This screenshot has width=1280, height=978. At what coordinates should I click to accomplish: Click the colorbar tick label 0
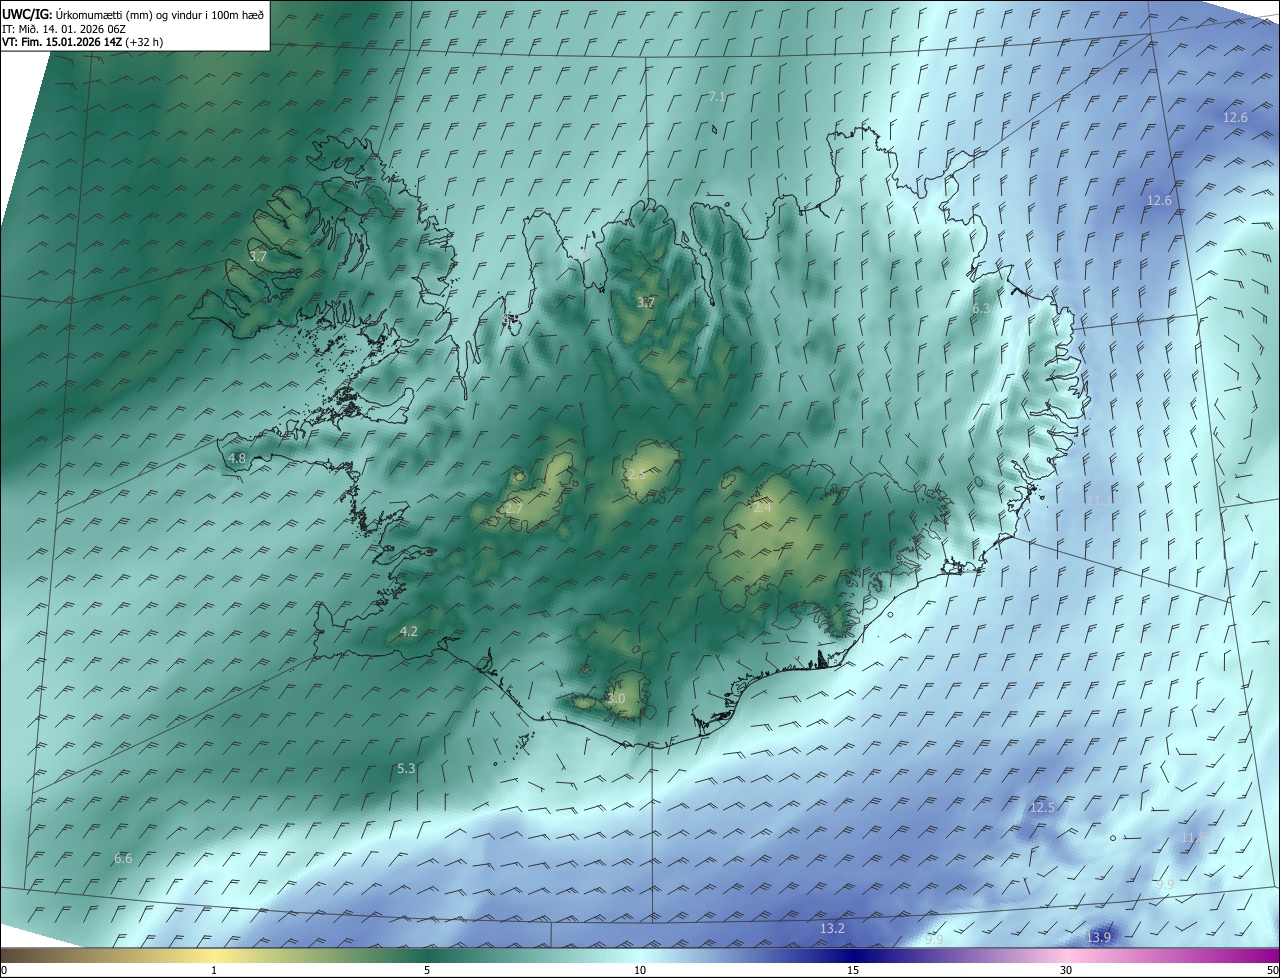(x=4, y=970)
